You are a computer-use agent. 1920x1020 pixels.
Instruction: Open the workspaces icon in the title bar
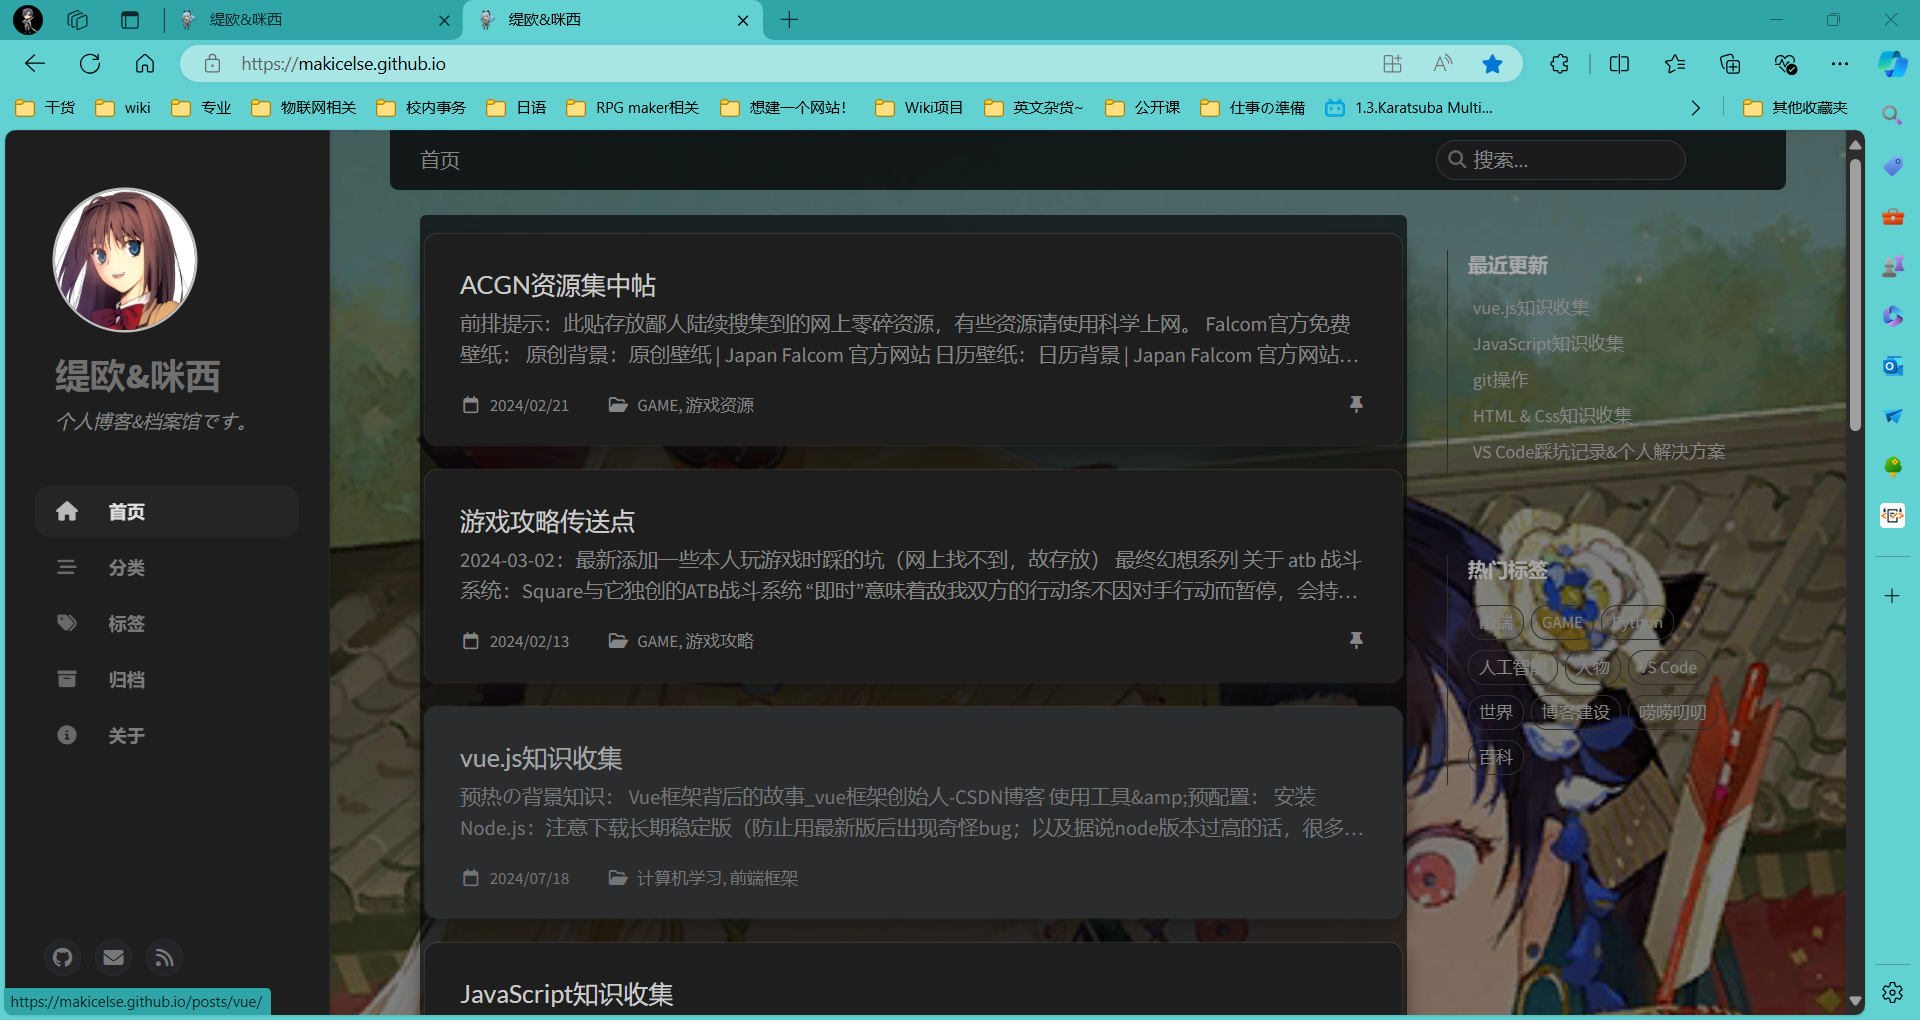coord(78,20)
